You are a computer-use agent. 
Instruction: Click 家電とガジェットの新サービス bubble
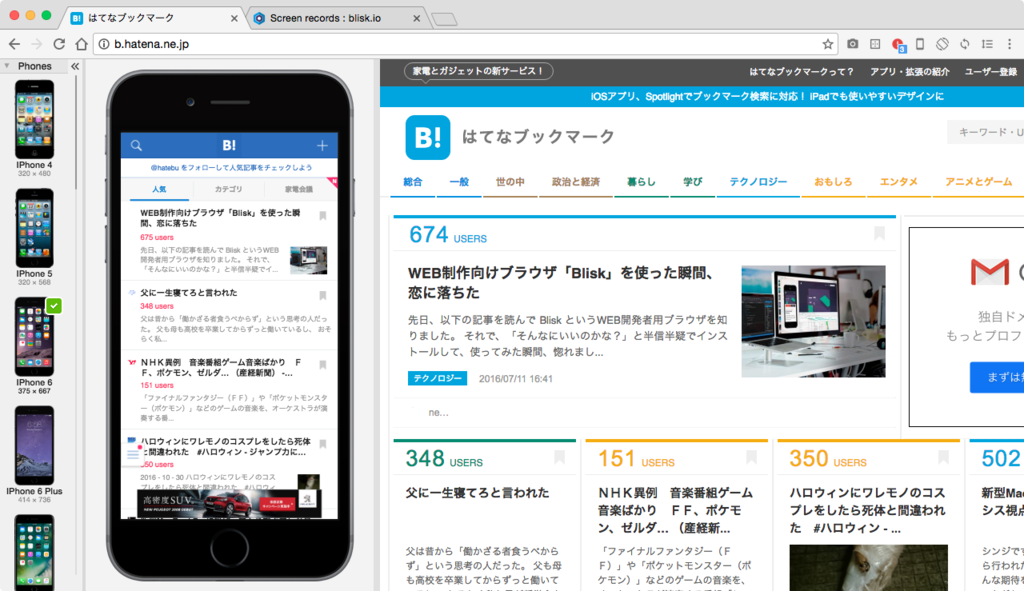478,71
